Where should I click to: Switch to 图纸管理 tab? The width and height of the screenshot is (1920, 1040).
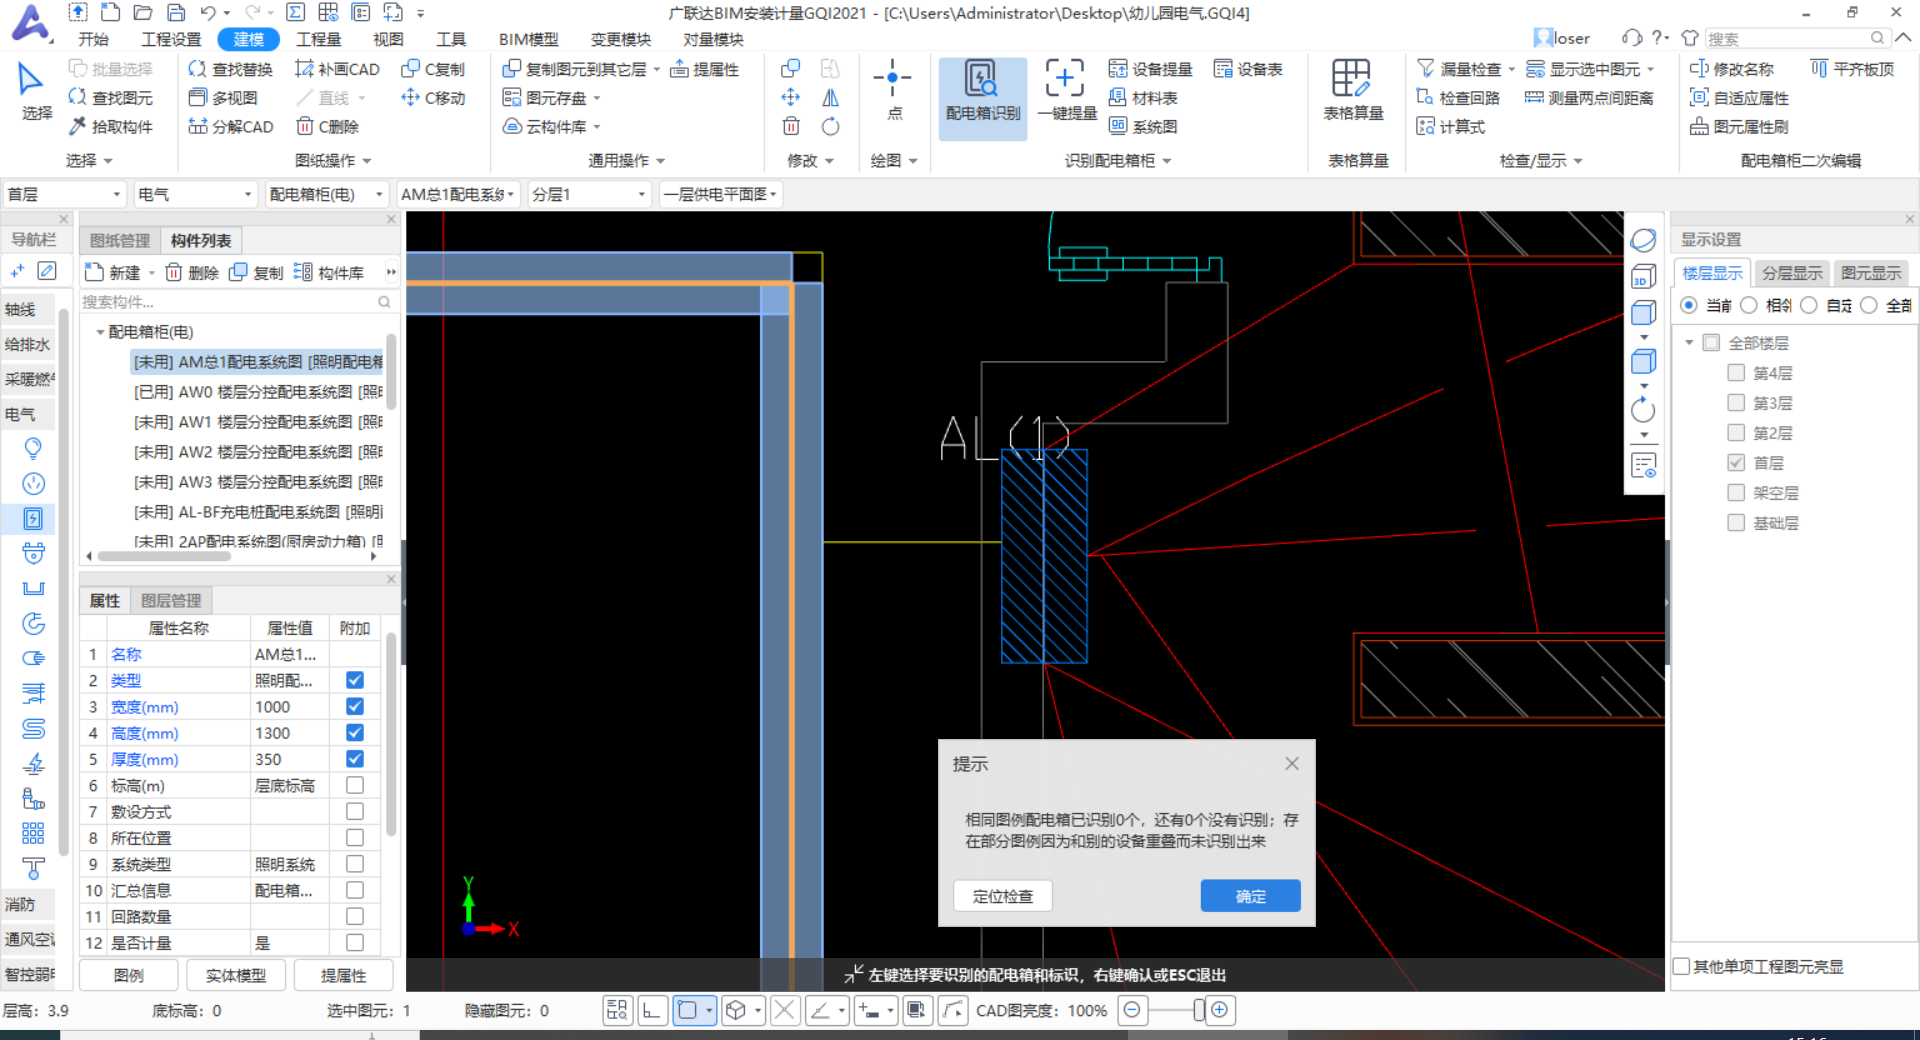(120, 240)
